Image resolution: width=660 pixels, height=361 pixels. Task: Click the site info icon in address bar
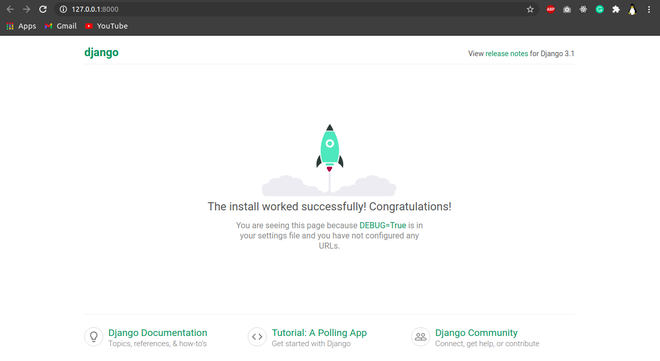click(x=63, y=9)
